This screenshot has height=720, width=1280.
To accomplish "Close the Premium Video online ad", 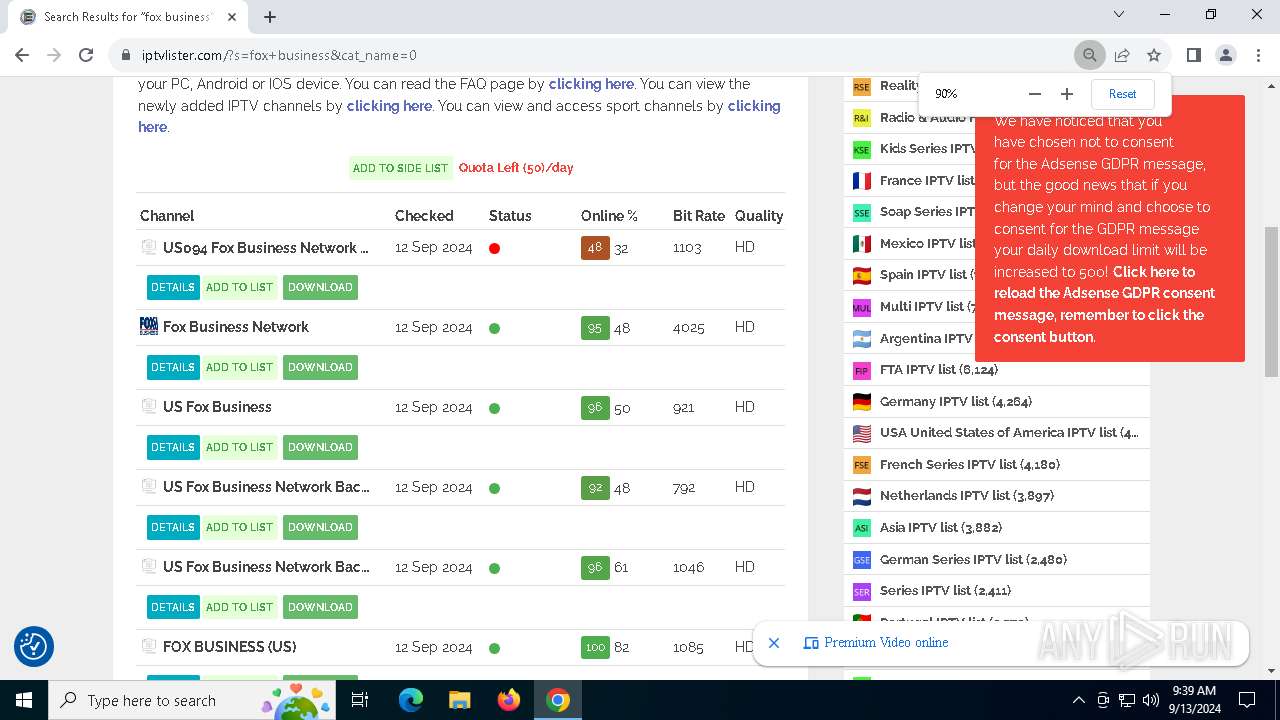I will coord(774,643).
